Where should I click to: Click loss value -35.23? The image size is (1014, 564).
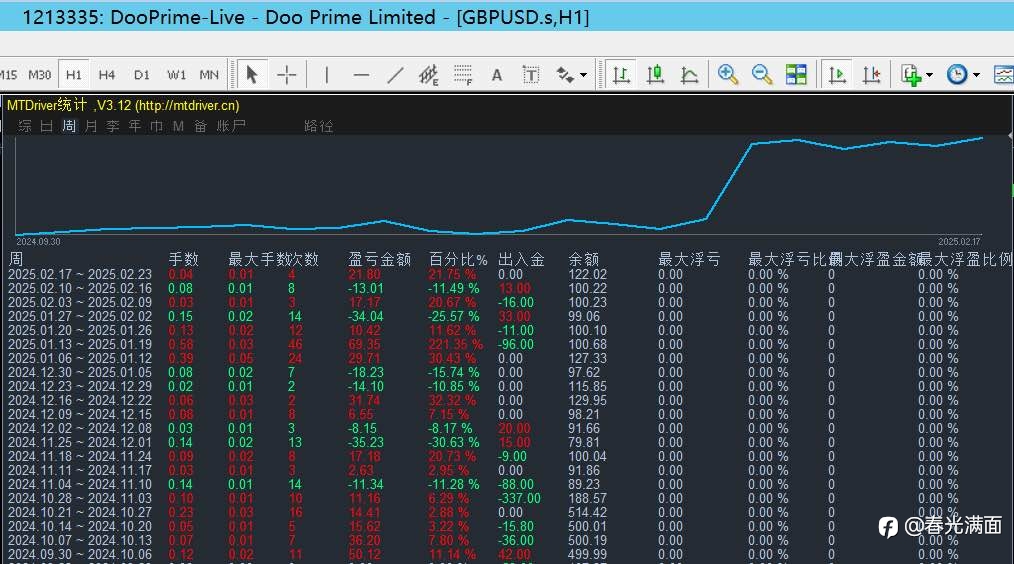tap(365, 442)
